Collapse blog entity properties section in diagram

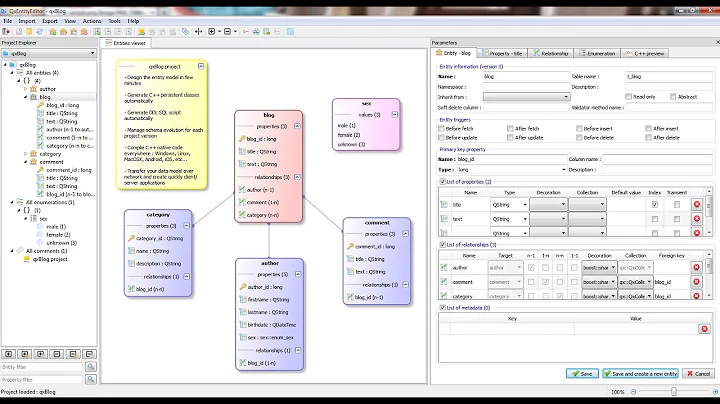click(297, 126)
